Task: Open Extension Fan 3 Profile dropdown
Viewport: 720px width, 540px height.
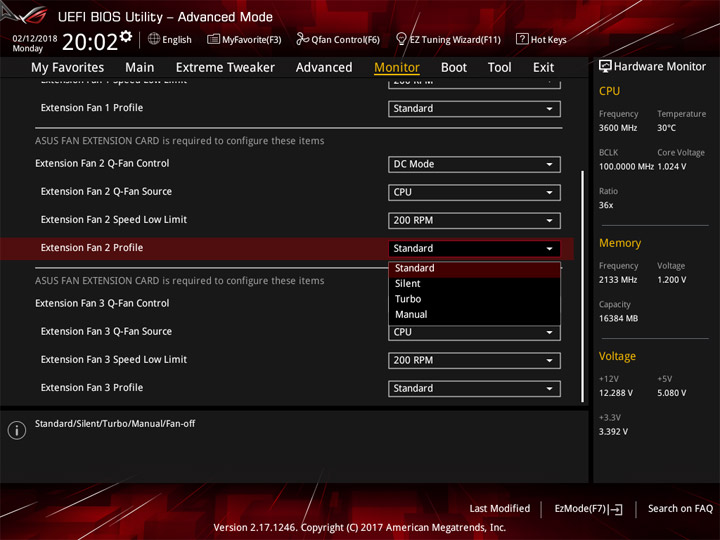Action: pos(474,388)
